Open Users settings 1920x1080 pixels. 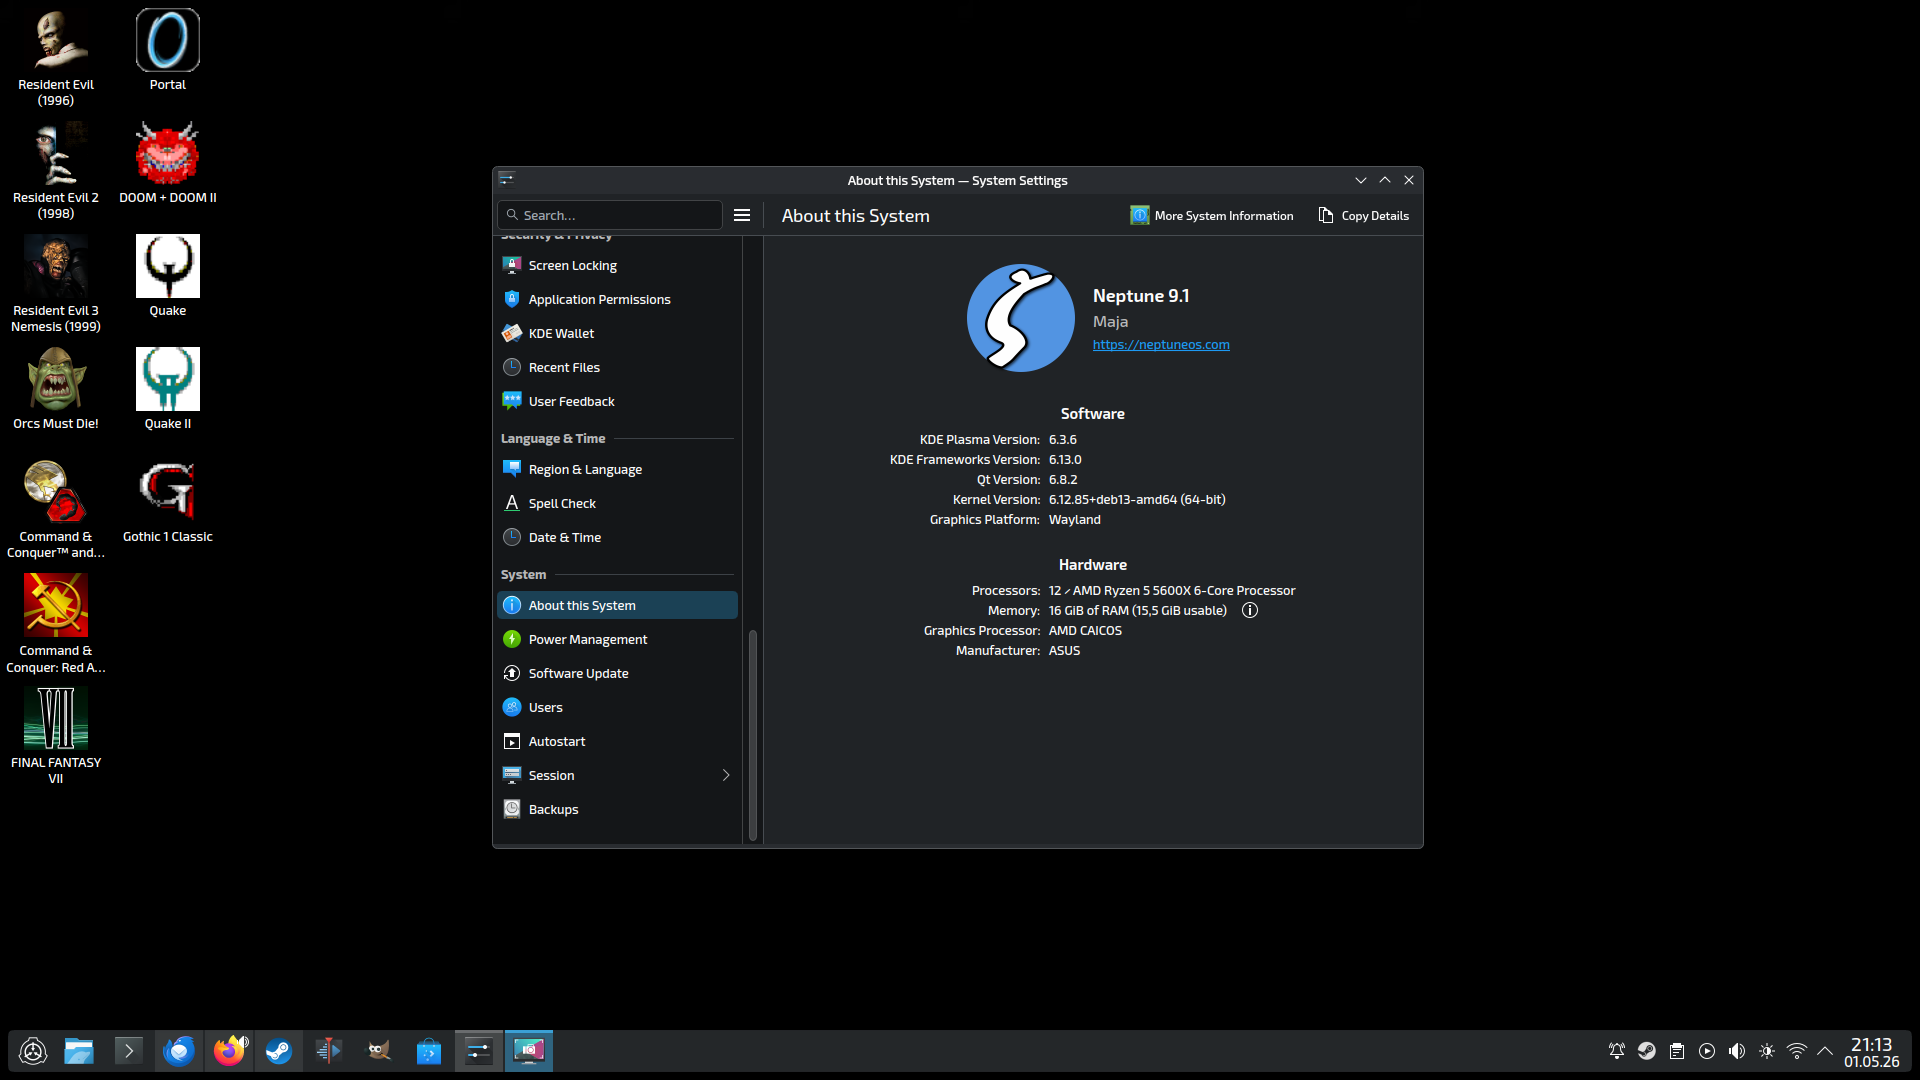point(617,707)
